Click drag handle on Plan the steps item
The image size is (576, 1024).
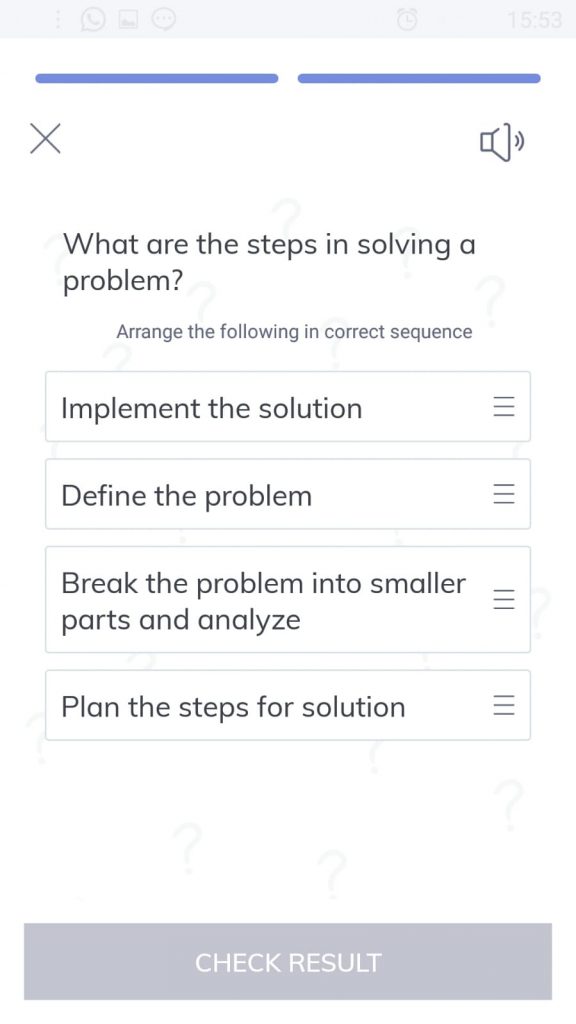504,705
